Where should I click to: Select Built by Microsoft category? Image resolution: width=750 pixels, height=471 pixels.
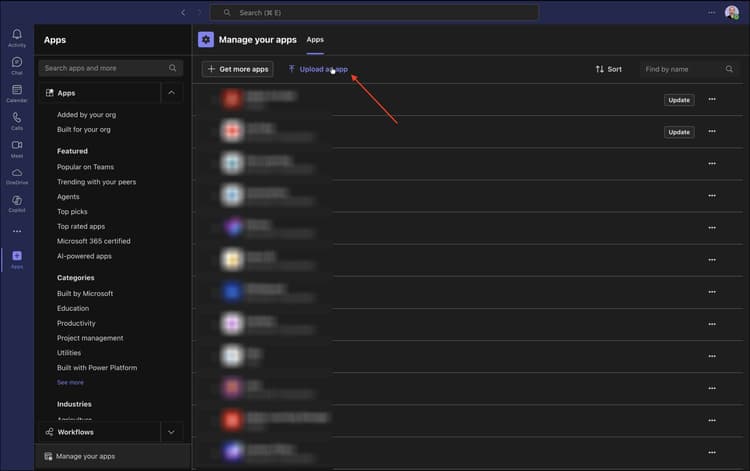pos(85,294)
